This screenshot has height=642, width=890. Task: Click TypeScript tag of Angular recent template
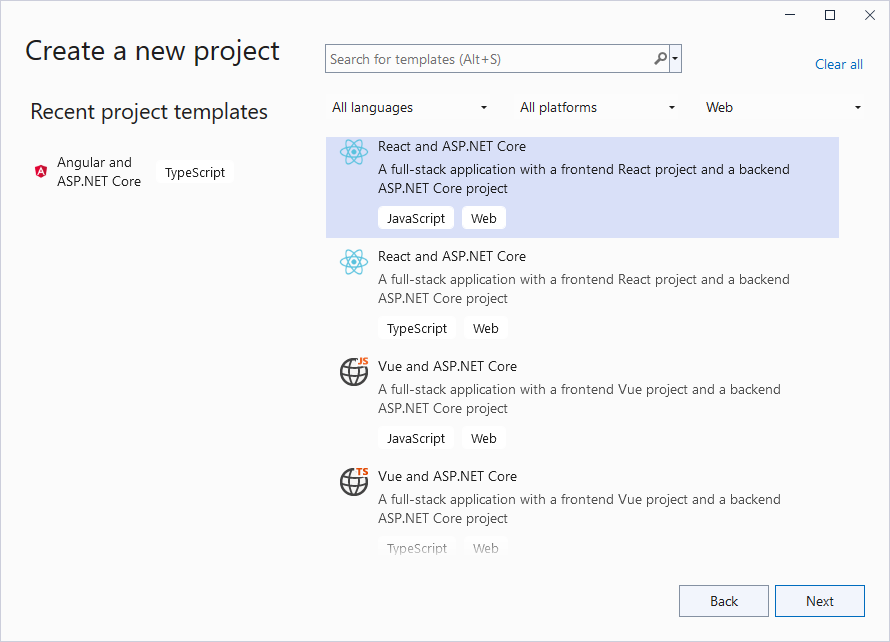(195, 172)
